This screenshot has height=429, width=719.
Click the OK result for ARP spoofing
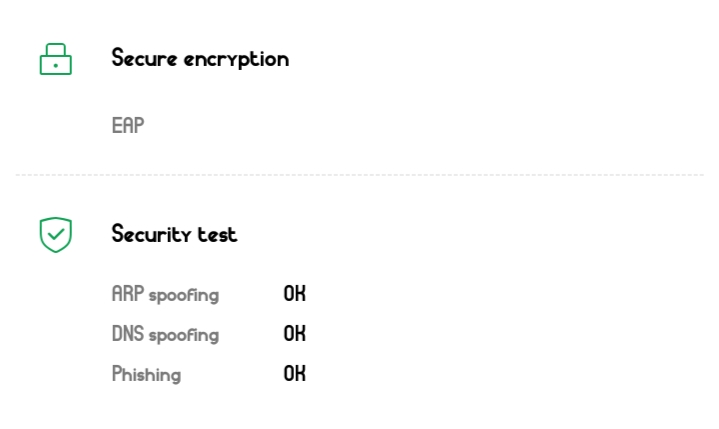coord(294,294)
